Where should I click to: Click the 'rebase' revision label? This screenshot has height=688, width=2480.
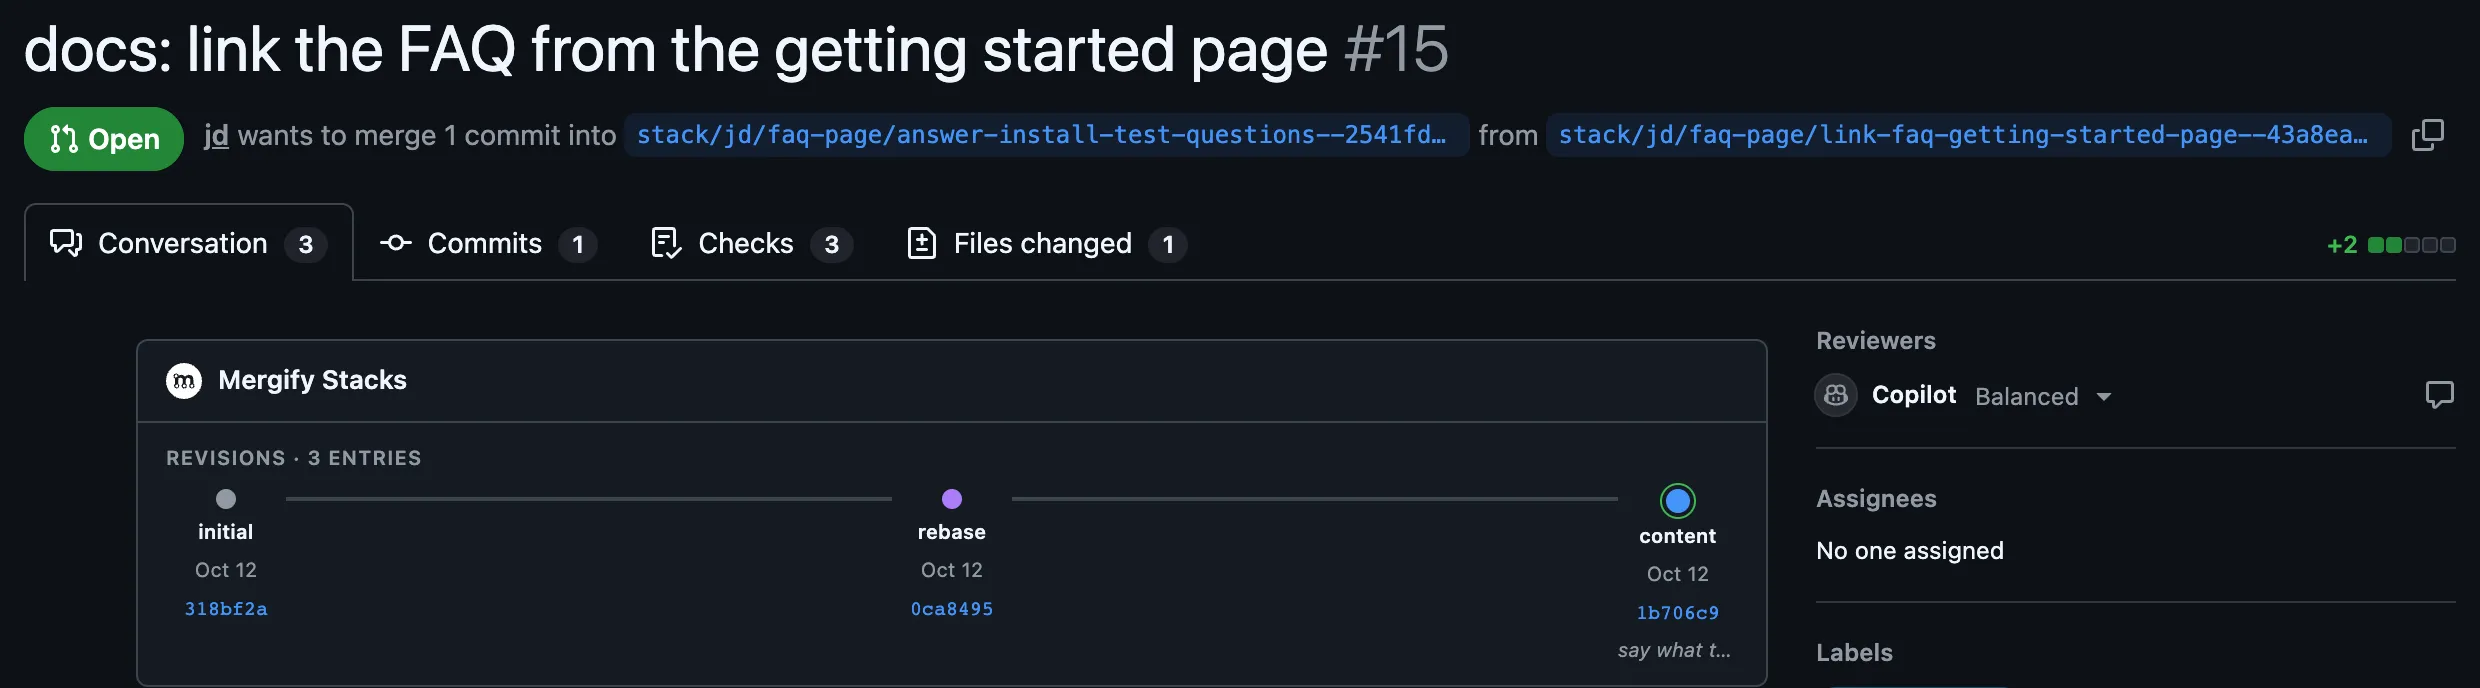coord(952,532)
